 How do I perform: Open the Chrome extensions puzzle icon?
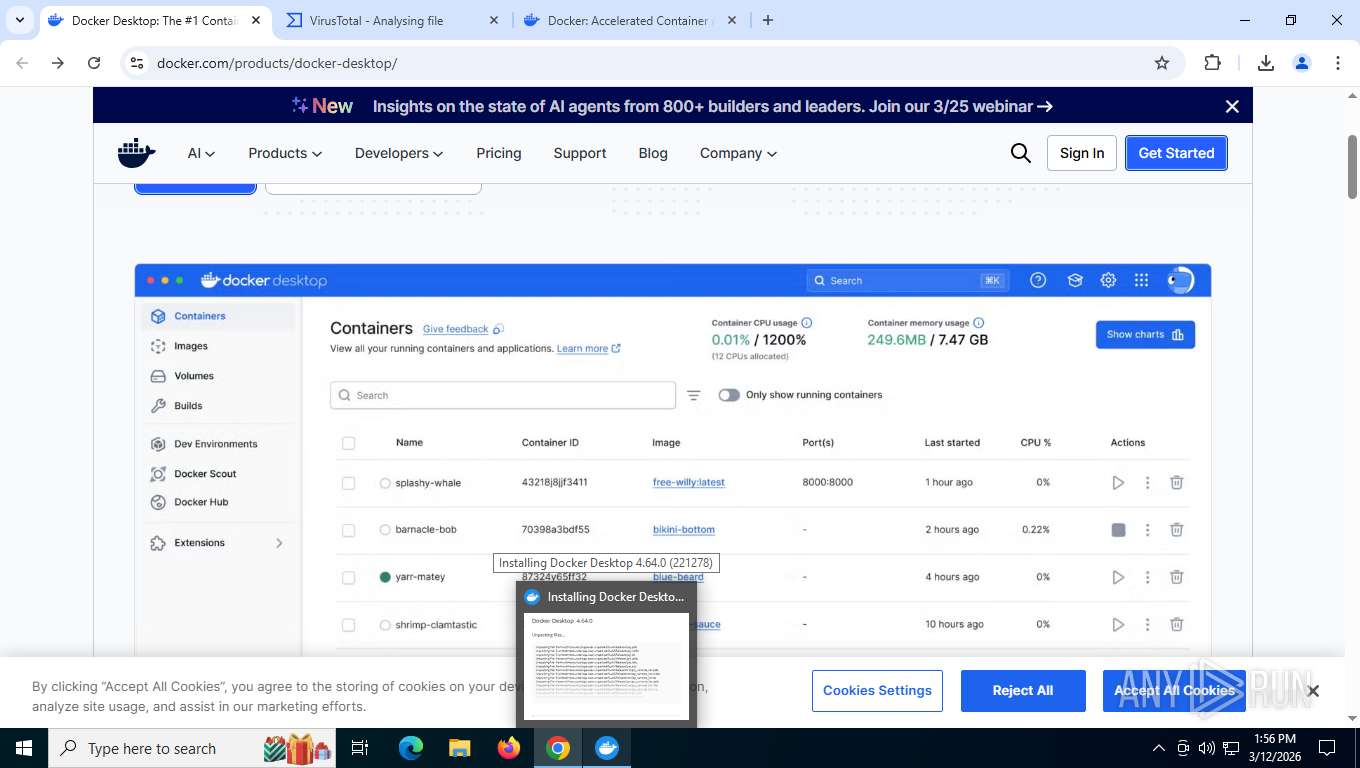(x=1212, y=63)
